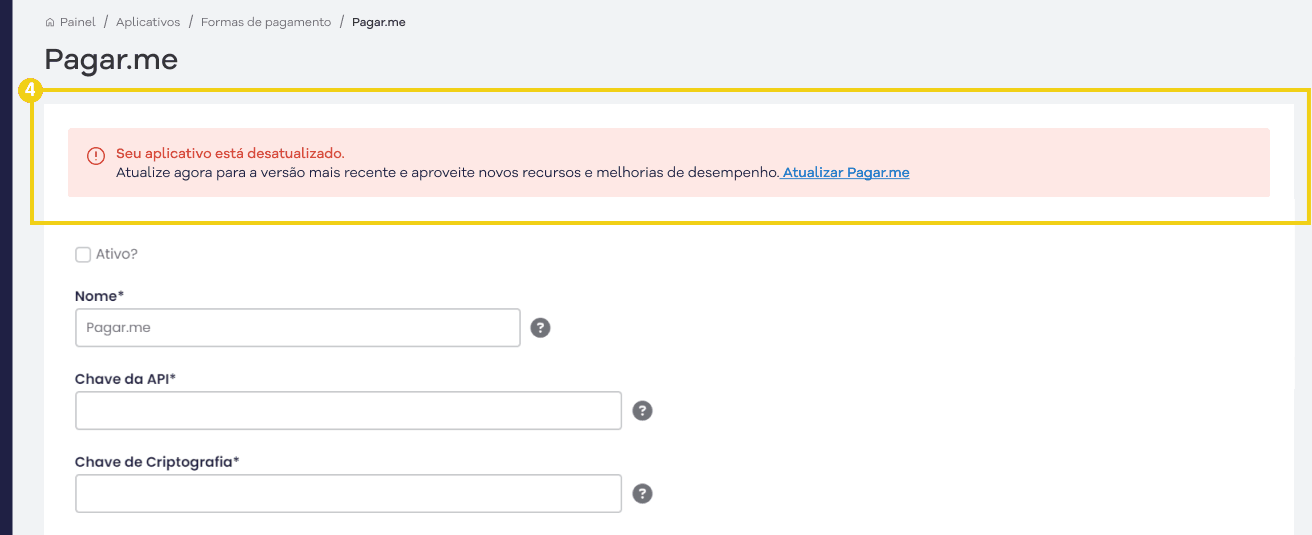This screenshot has height=535, width=1312.
Task: Click the Chave da API field
Action: click(x=348, y=410)
